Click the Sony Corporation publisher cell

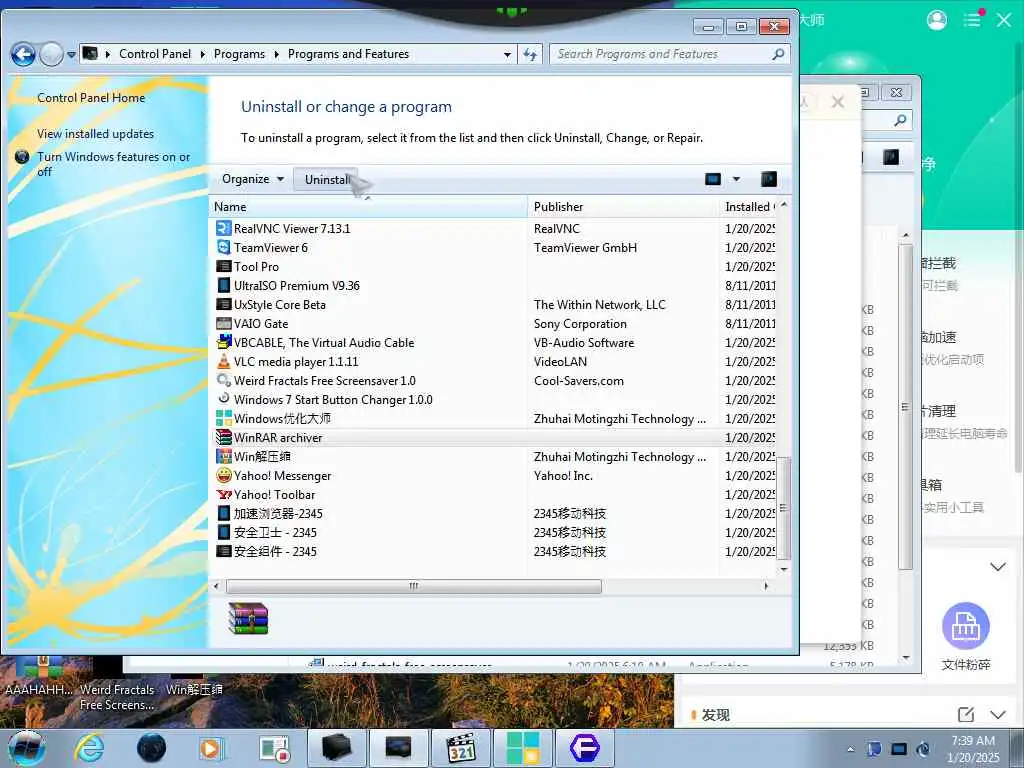[x=580, y=324]
